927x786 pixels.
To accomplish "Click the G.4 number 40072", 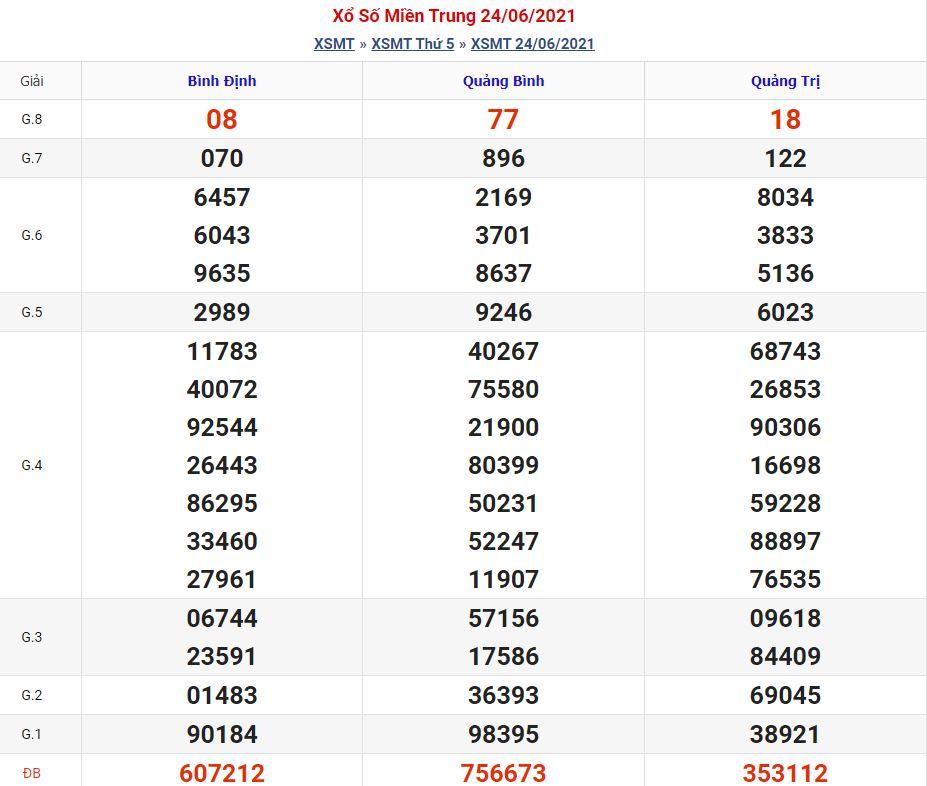I will click(222, 389).
